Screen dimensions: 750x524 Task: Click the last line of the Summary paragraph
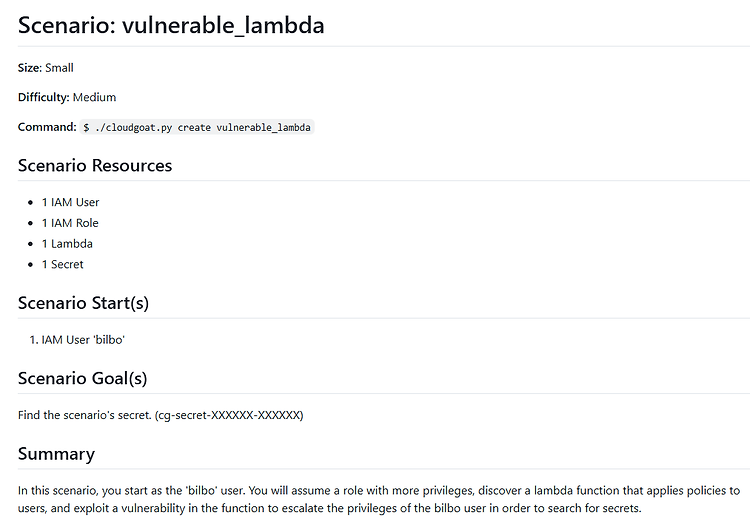(x=330, y=510)
